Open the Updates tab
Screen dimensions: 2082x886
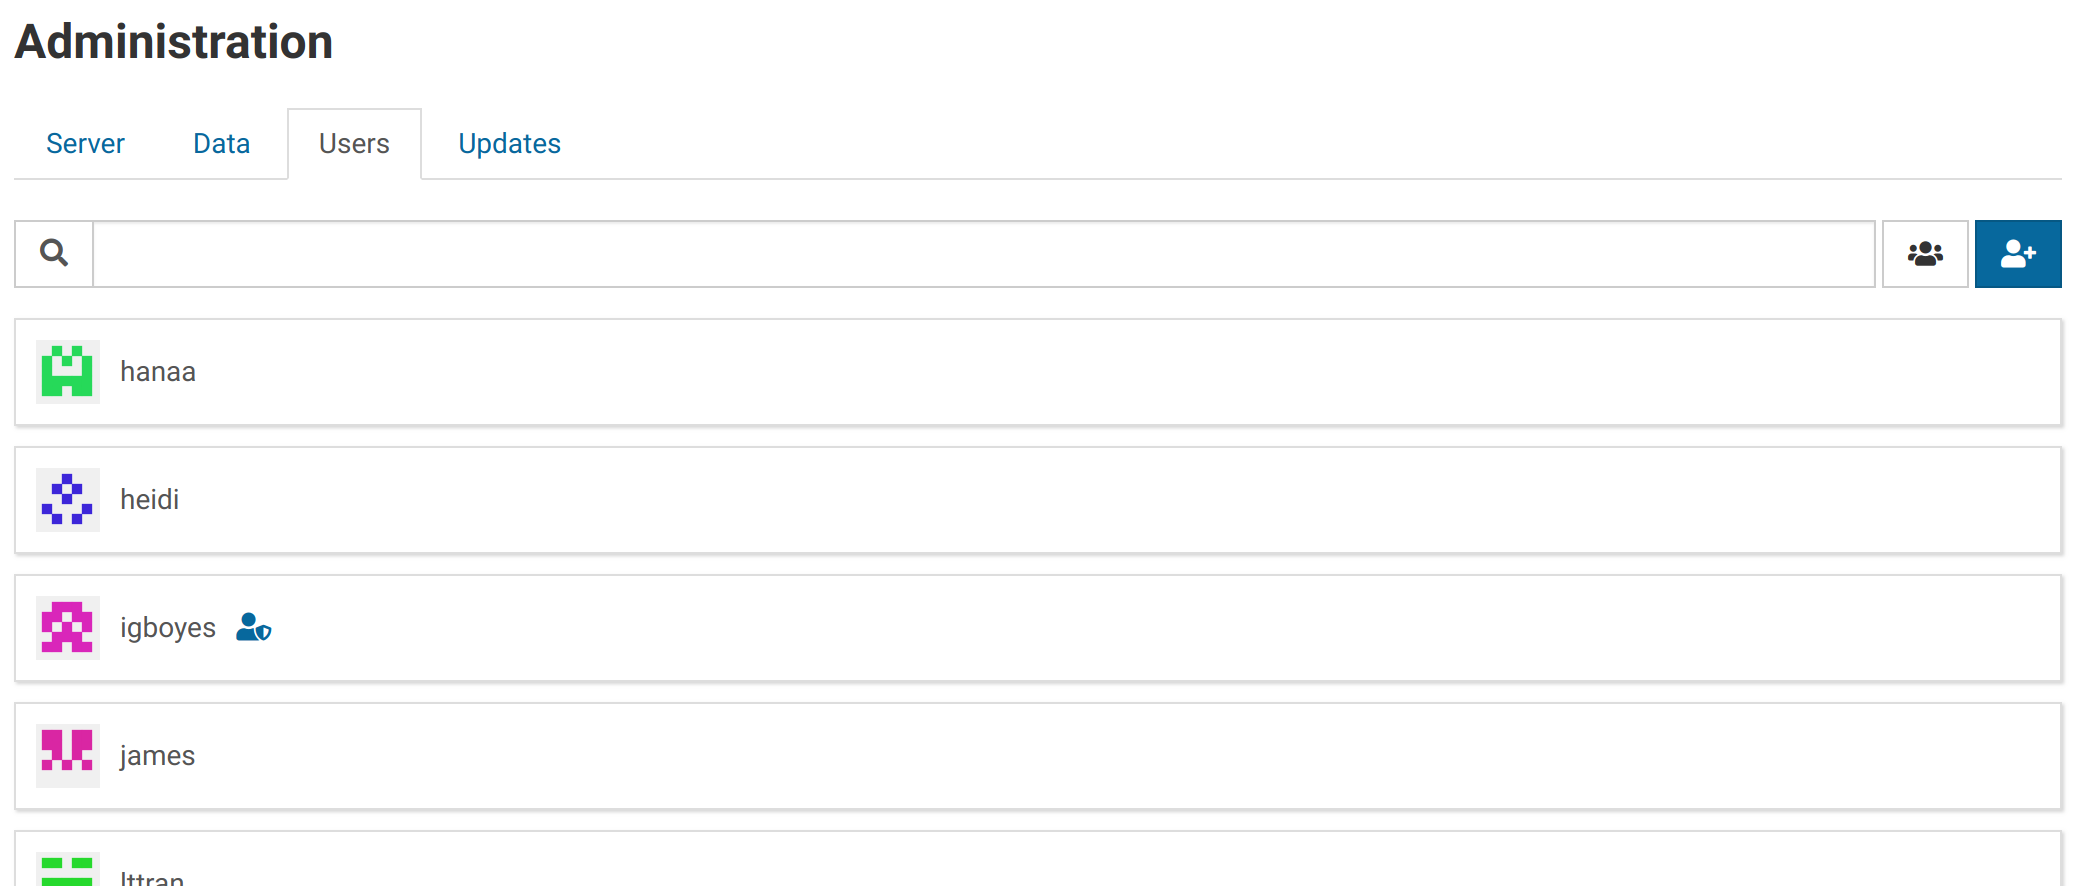(509, 144)
